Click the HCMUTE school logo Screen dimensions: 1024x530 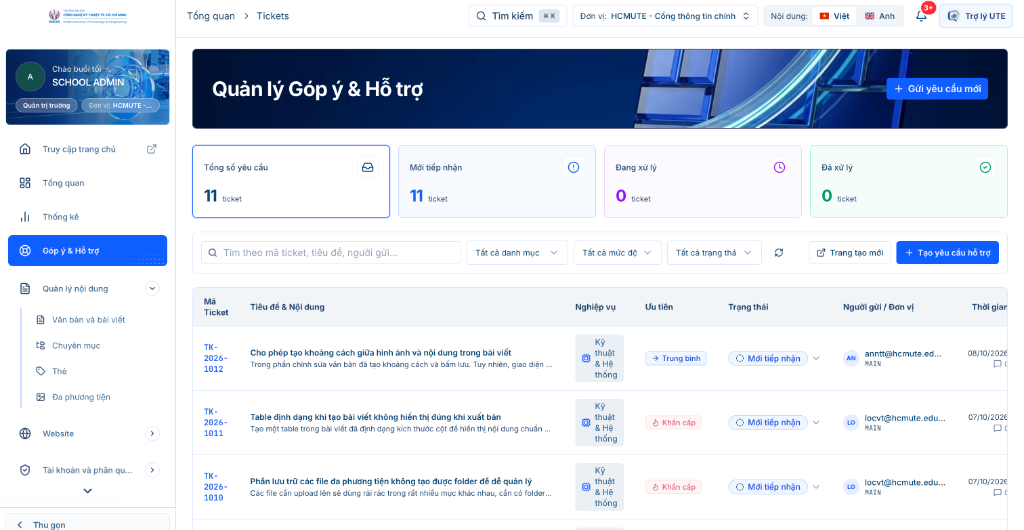pos(88,16)
